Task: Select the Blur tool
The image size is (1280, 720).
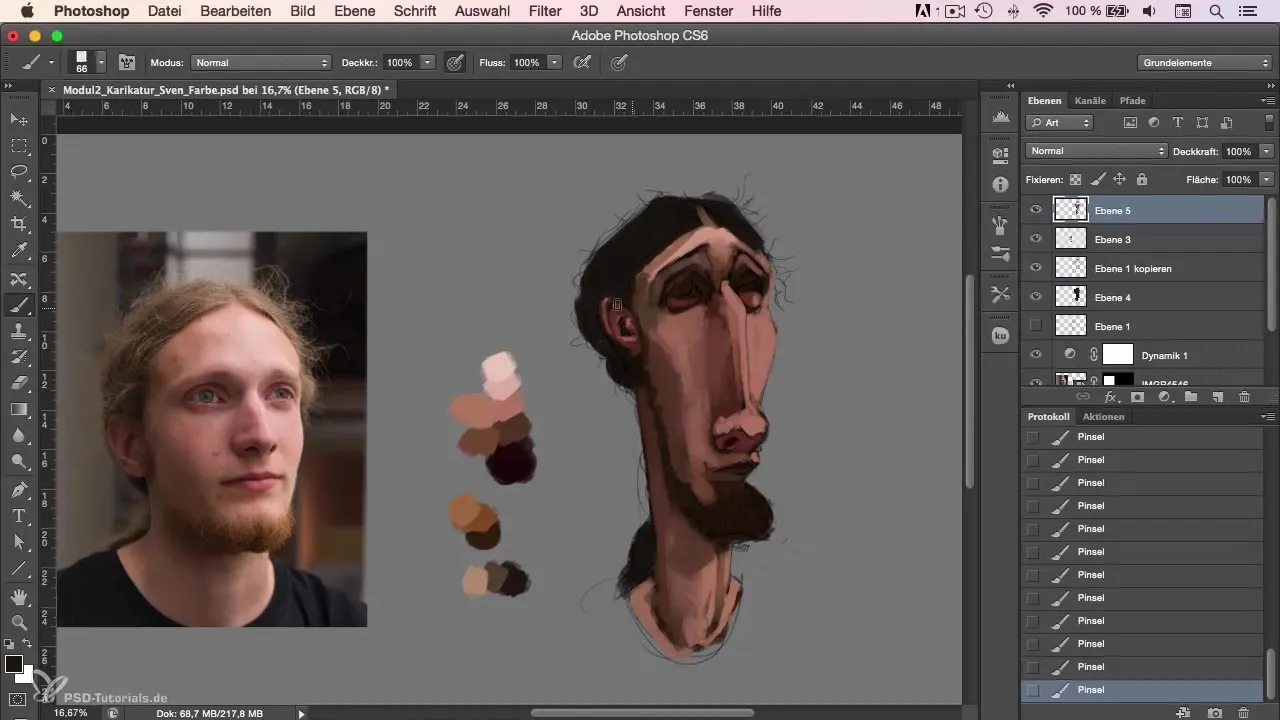Action: coord(18,436)
